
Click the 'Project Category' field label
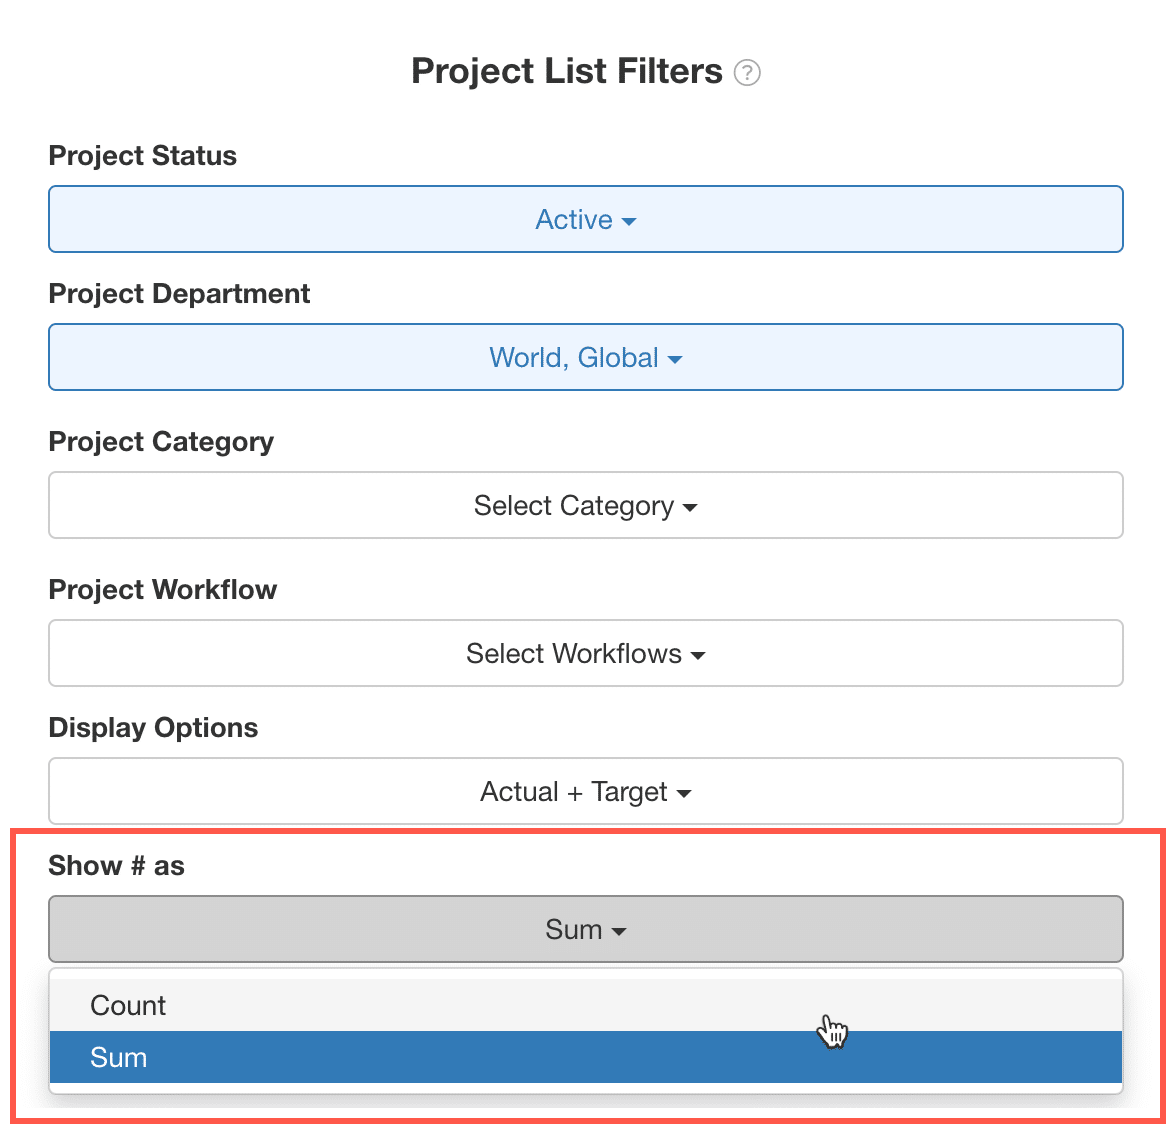pos(161,442)
